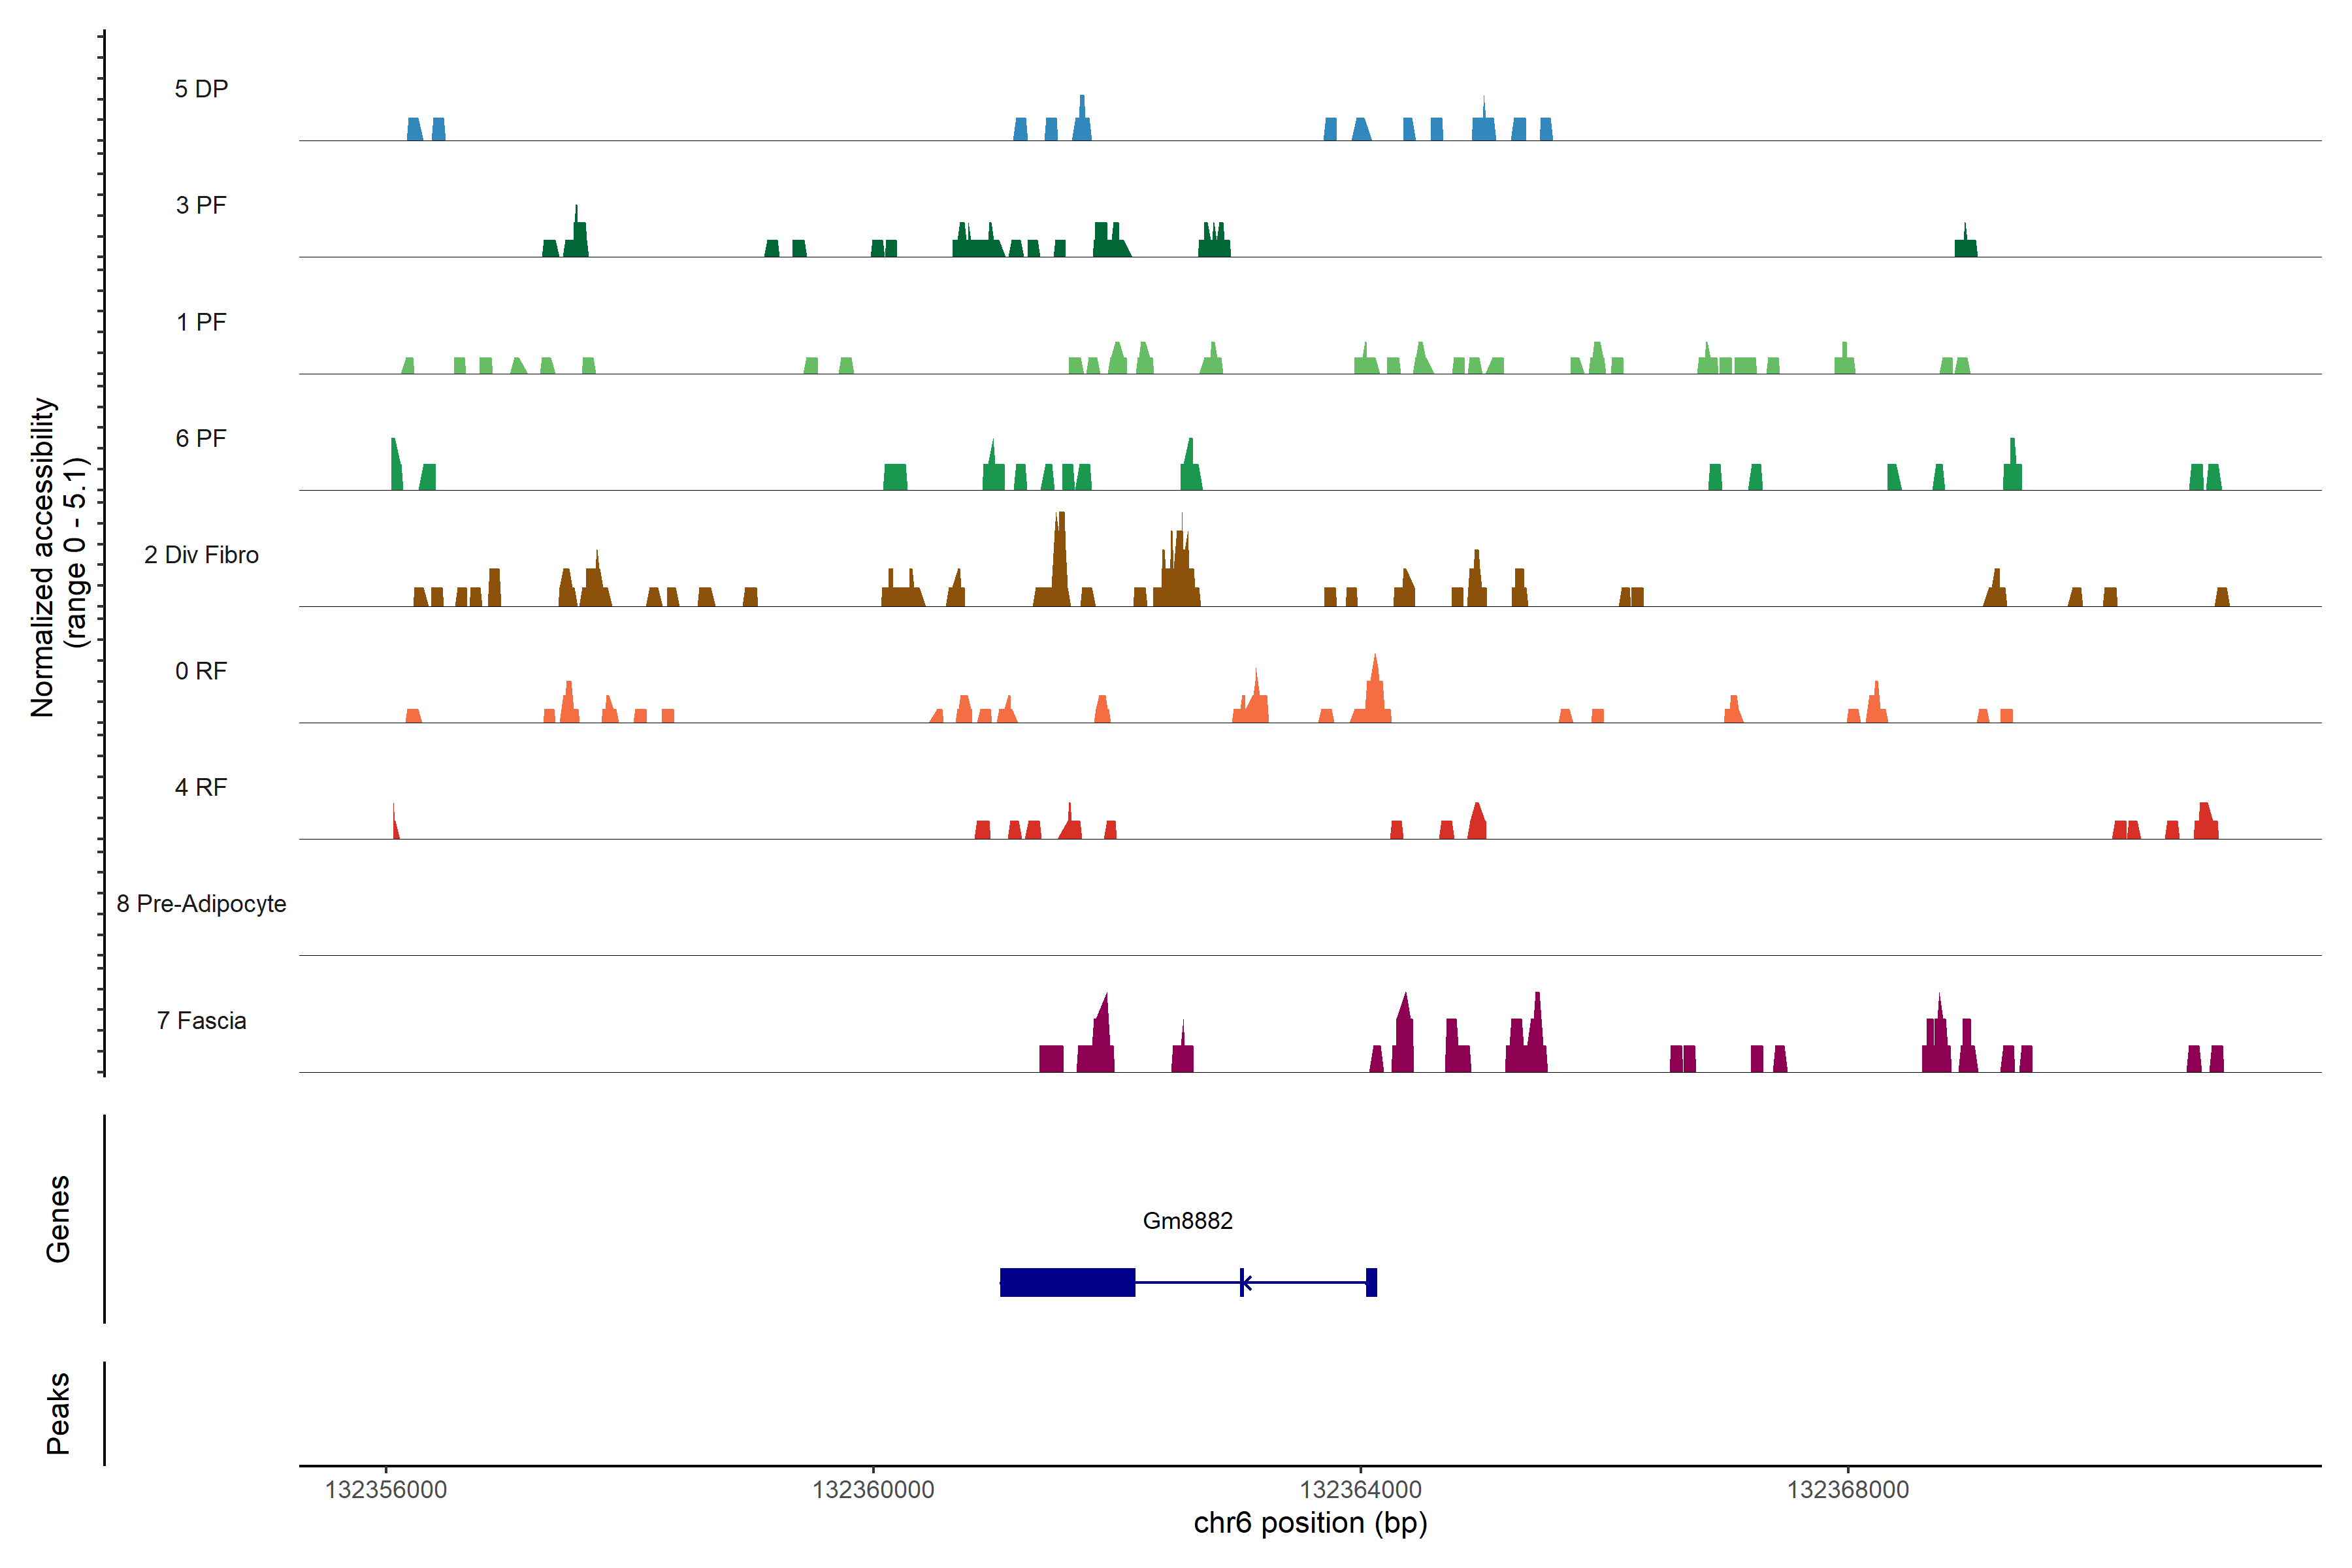Click the 4 RF track label
The height and width of the screenshot is (1568, 2352).
(x=201, y=787)
